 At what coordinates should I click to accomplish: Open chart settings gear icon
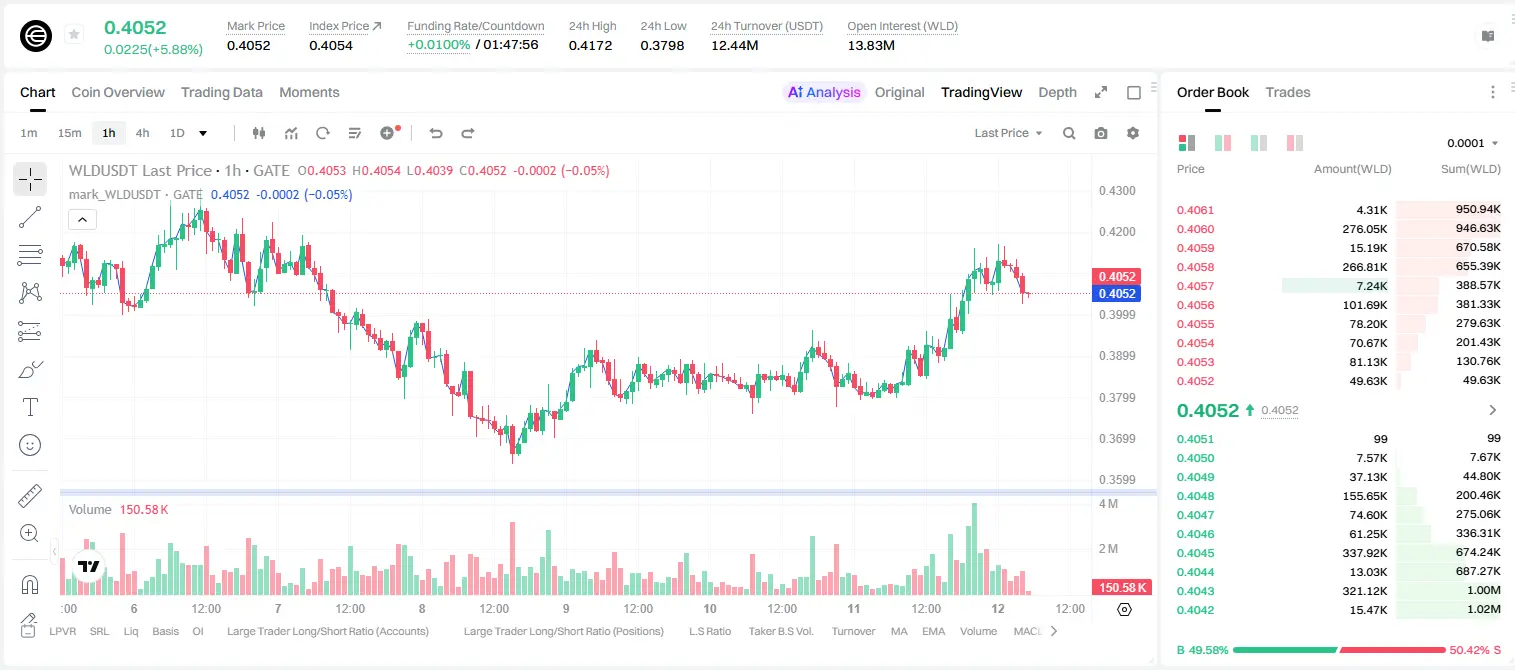(1133, 133)
